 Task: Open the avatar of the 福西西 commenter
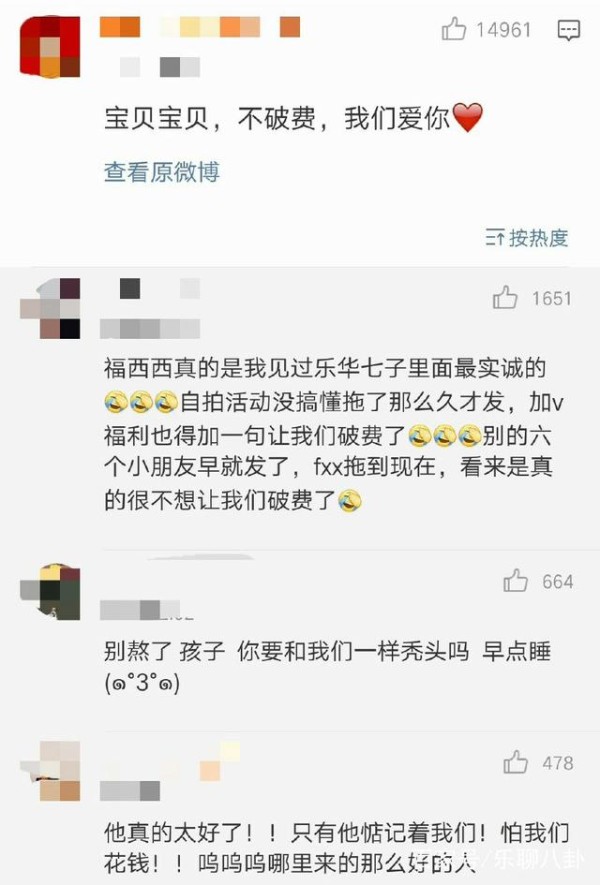(x=50, y=308)
